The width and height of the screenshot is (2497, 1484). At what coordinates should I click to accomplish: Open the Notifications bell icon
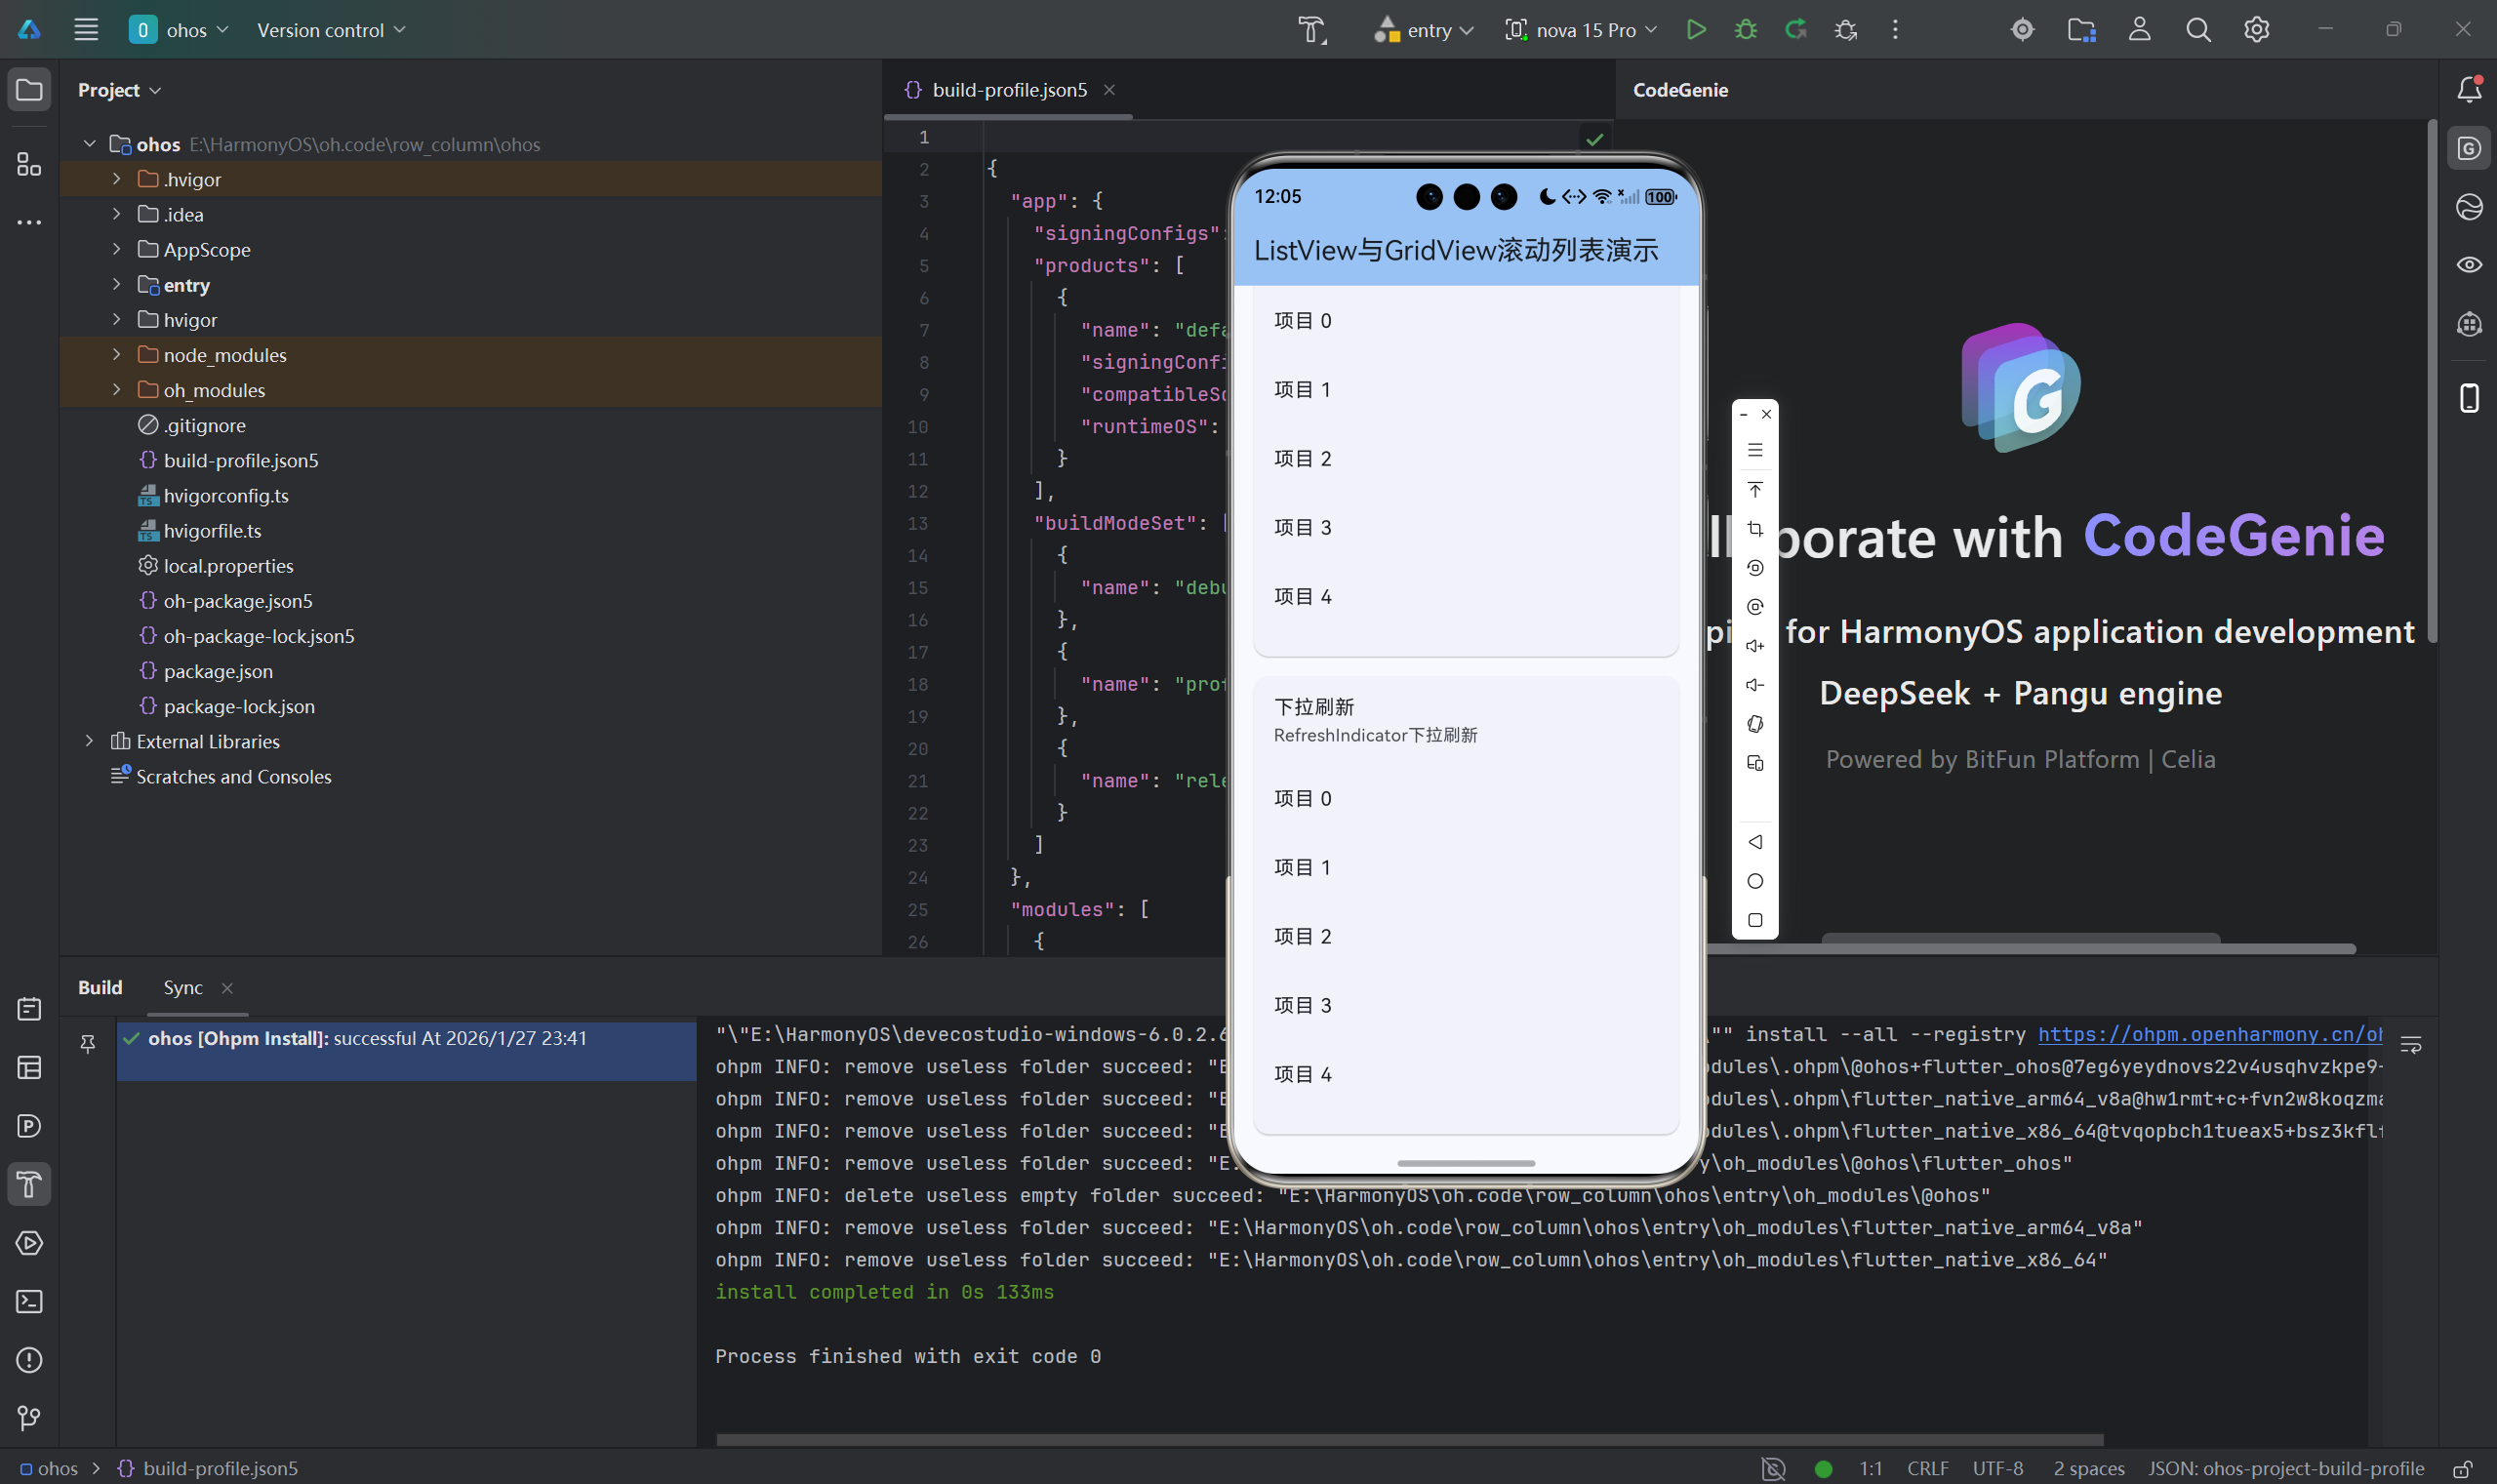2469,89
